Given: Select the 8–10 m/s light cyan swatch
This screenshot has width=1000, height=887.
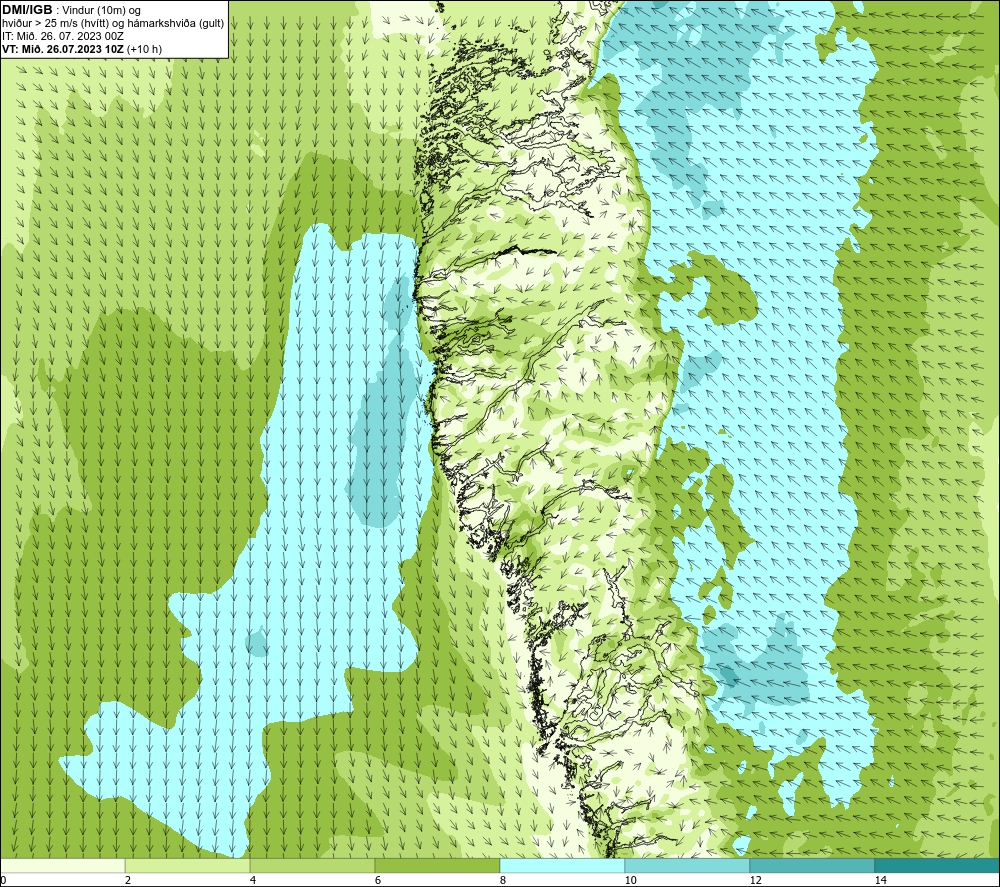Looking at the screenshot, I should point(562,866).
